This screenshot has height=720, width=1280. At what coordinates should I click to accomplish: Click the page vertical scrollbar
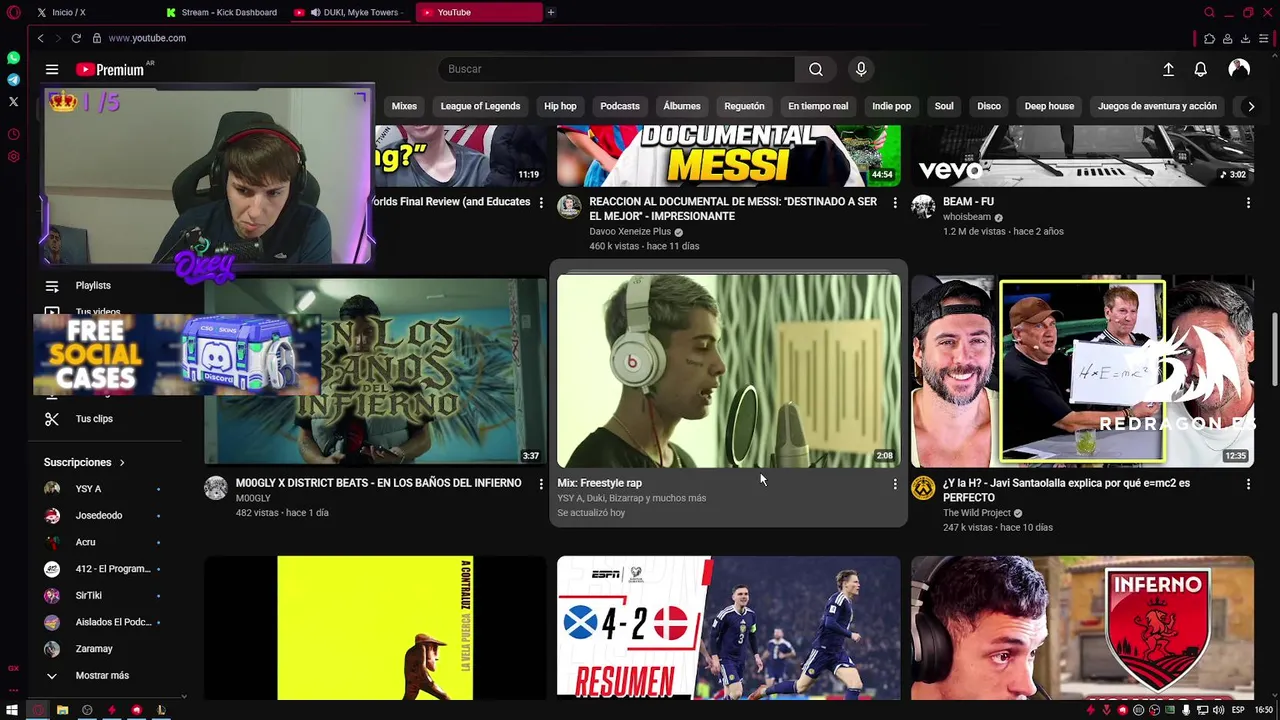pos(1274,349)
